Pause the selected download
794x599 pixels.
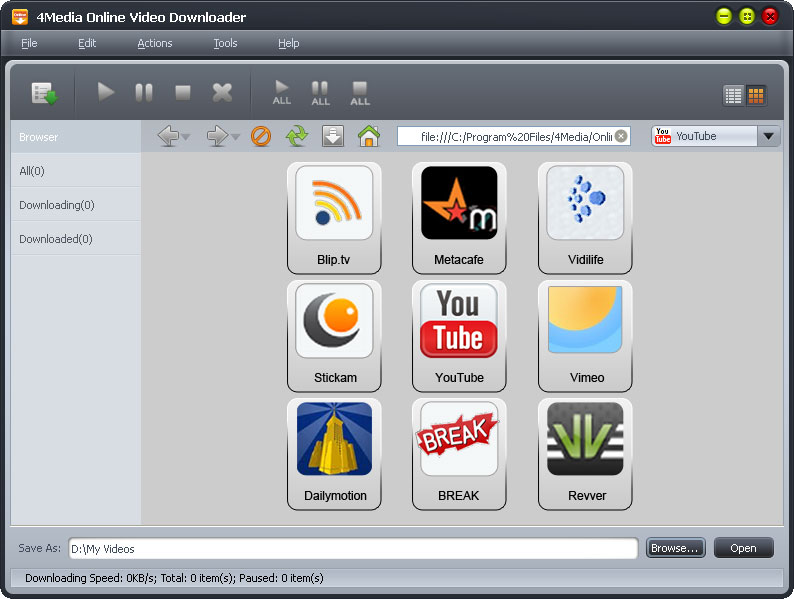tap(144, 93)
